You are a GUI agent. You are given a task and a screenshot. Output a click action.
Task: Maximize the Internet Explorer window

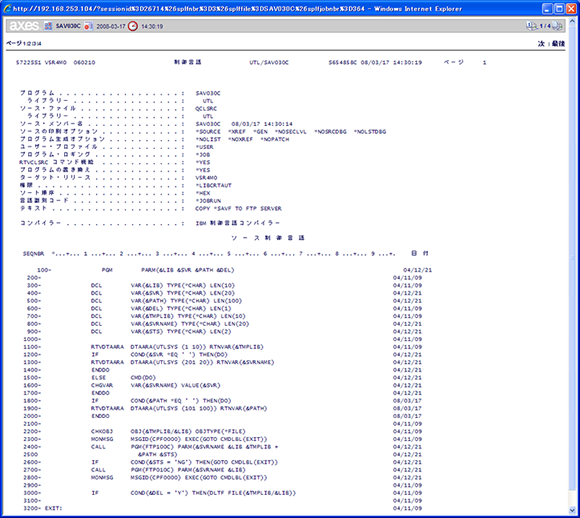click(560, 9)
